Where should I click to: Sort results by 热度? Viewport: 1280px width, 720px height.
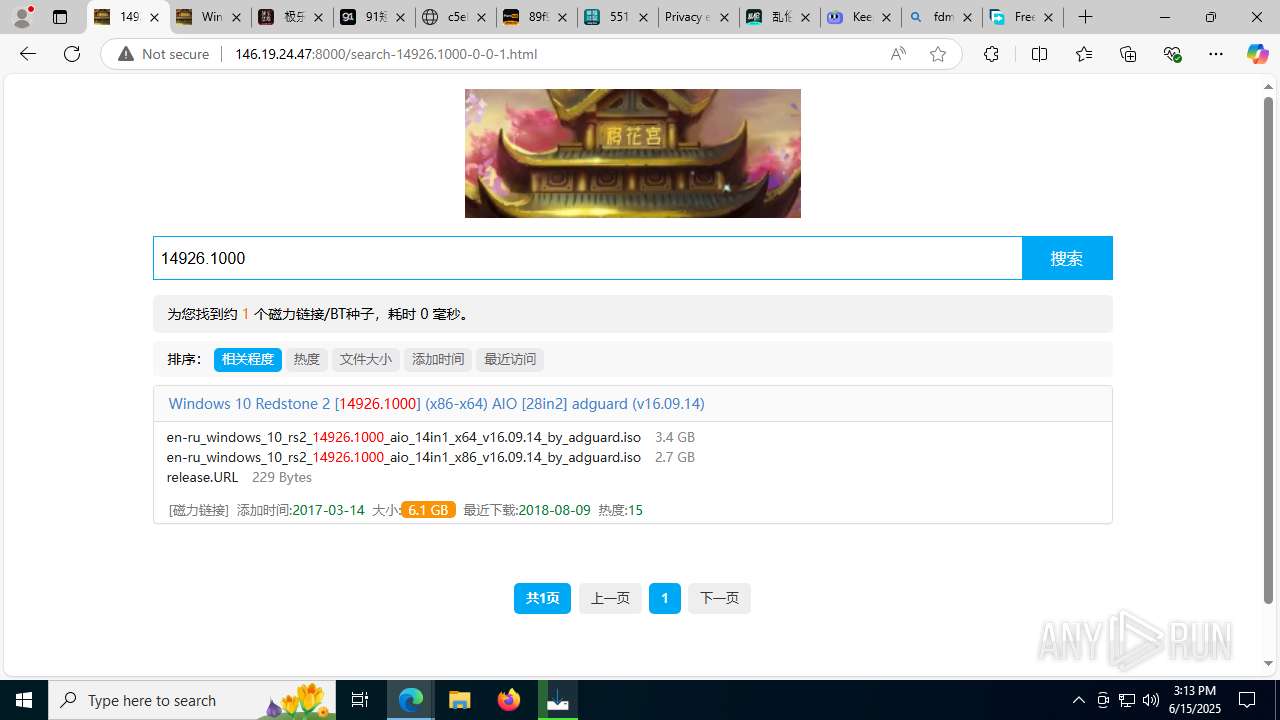point(307,359)
